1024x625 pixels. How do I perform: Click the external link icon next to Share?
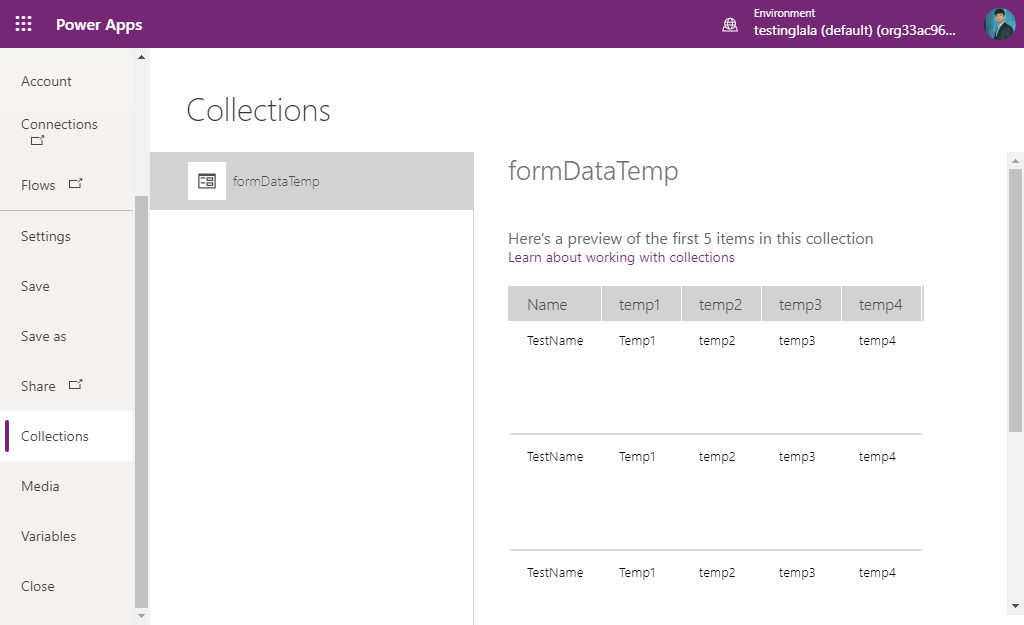click(x=76, y=385)
